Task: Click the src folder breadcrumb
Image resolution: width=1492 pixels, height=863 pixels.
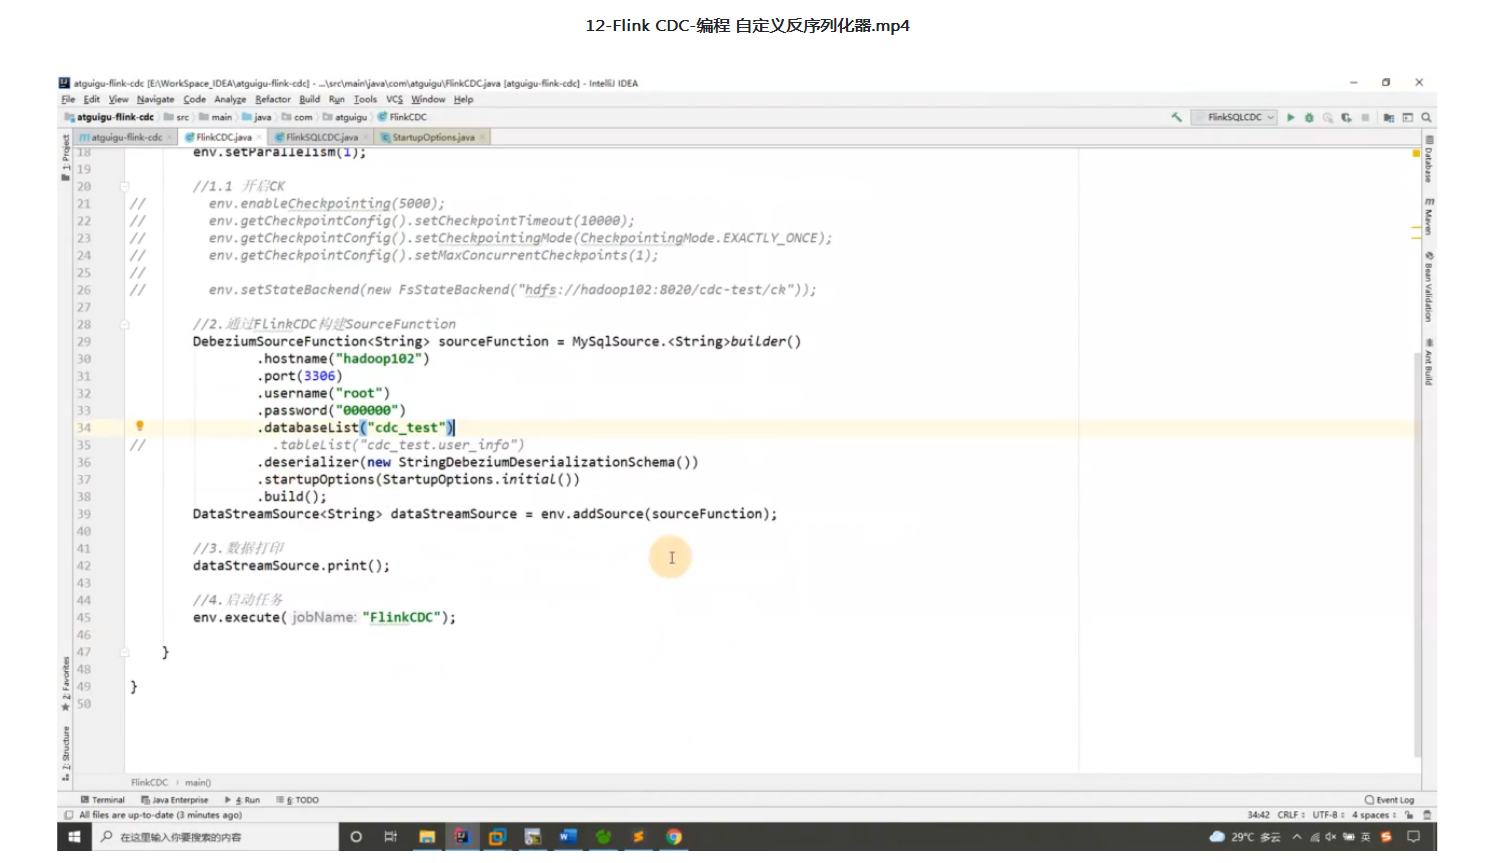Action: (x=177, y=117)
